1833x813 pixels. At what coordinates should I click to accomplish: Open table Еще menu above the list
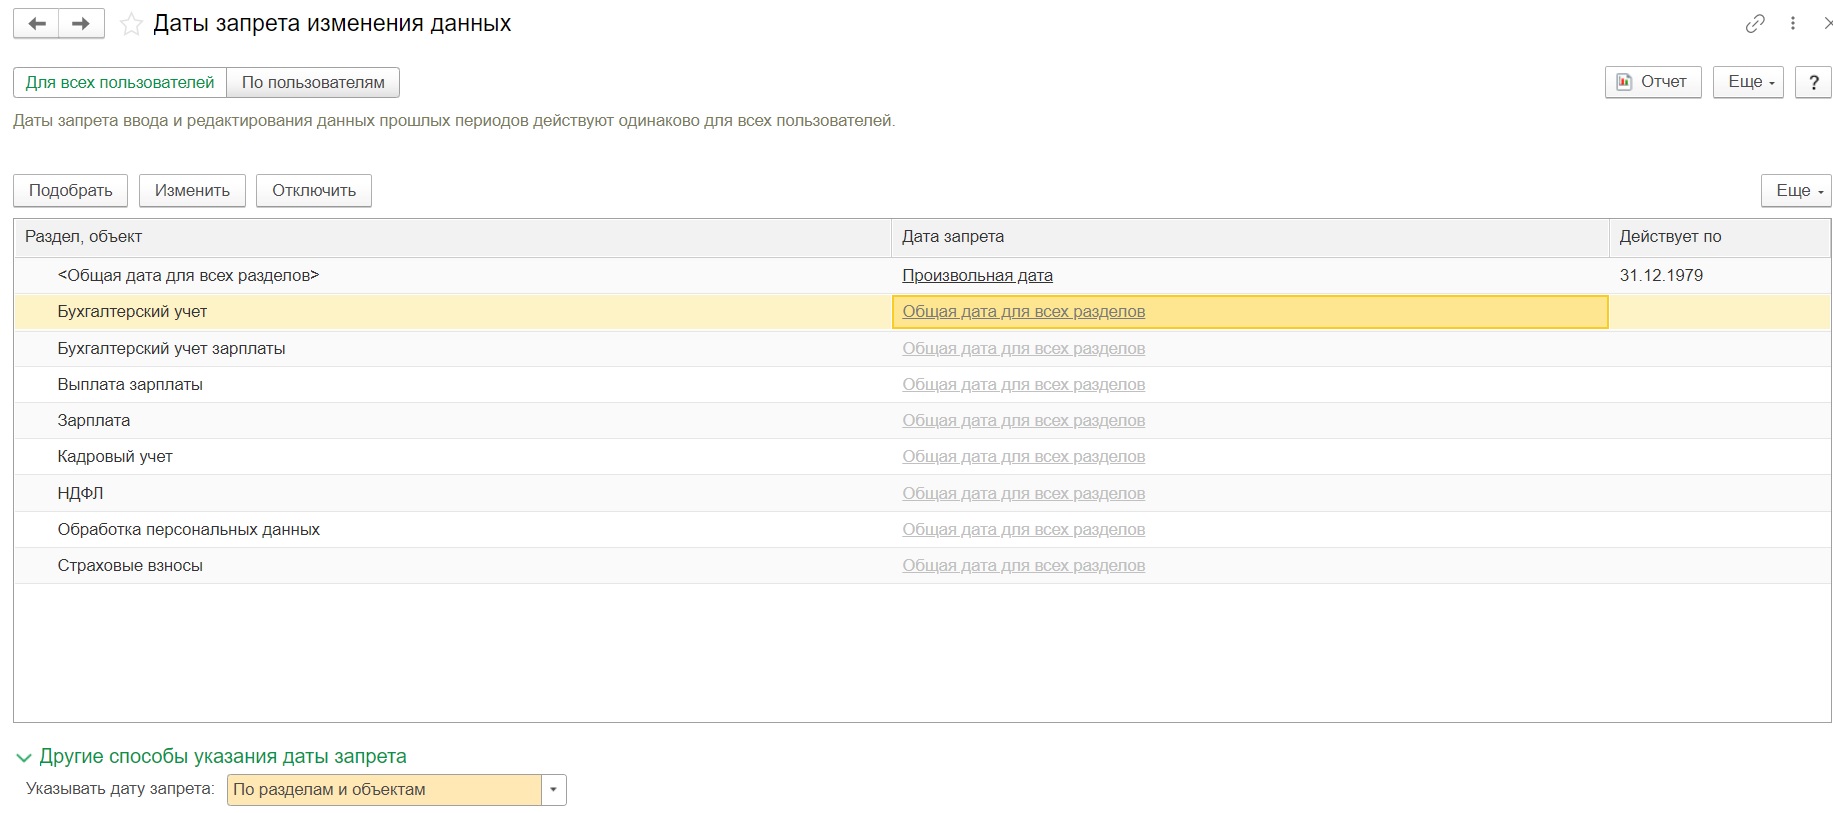[x=1796, y=190]
